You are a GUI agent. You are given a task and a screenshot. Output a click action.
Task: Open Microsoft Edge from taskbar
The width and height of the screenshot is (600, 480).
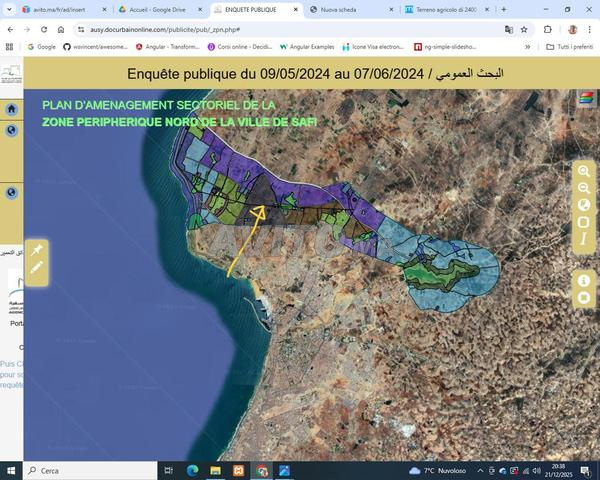(192, 471)
